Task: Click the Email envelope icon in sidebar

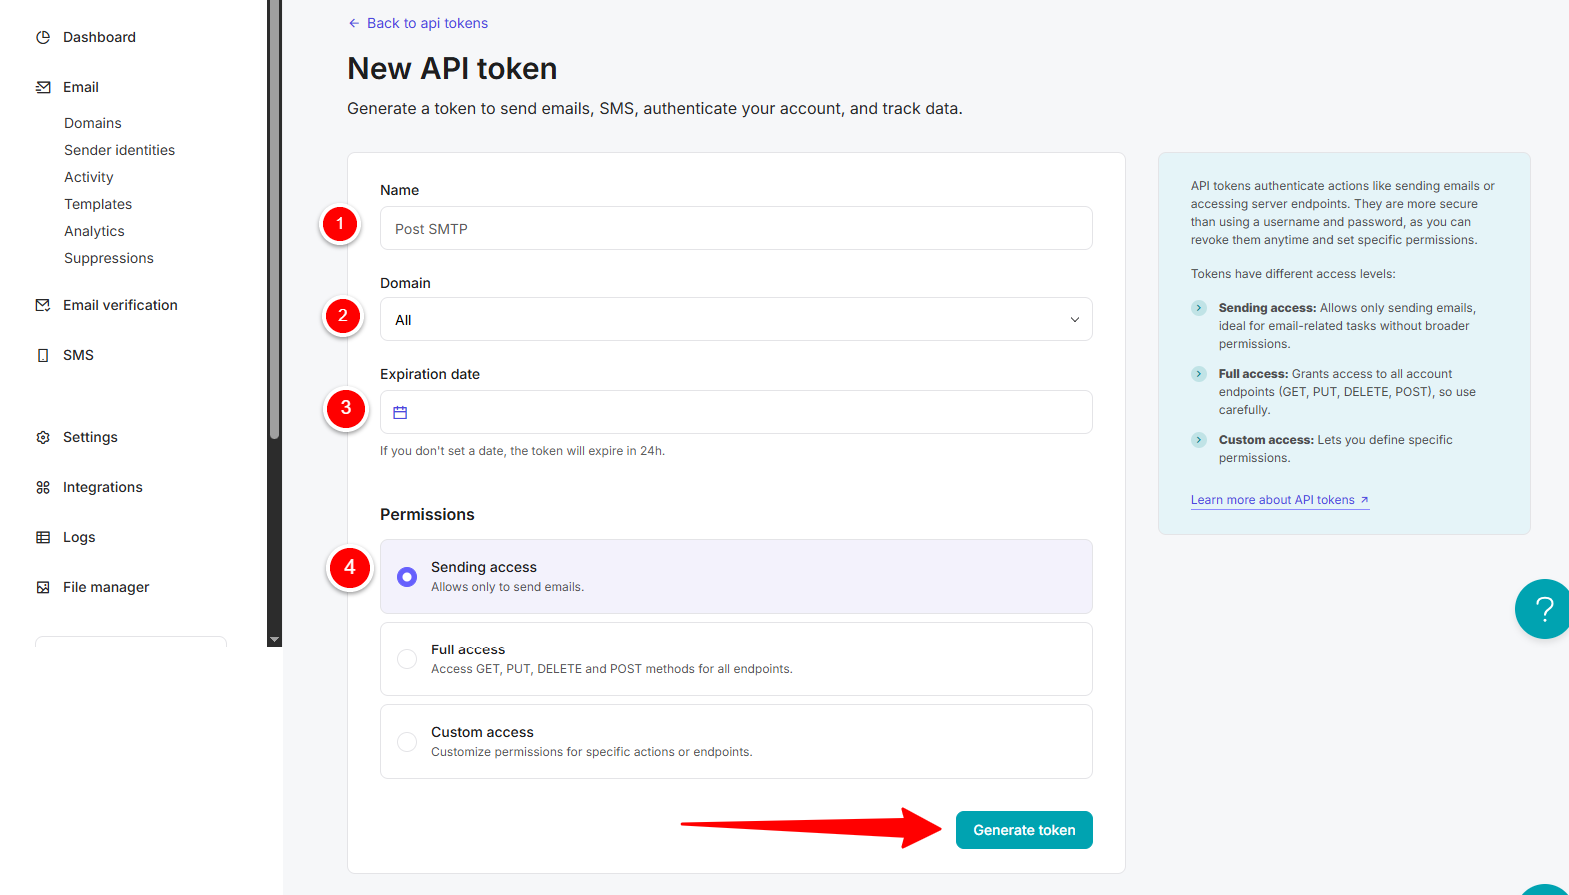Action: click(43, 87)
